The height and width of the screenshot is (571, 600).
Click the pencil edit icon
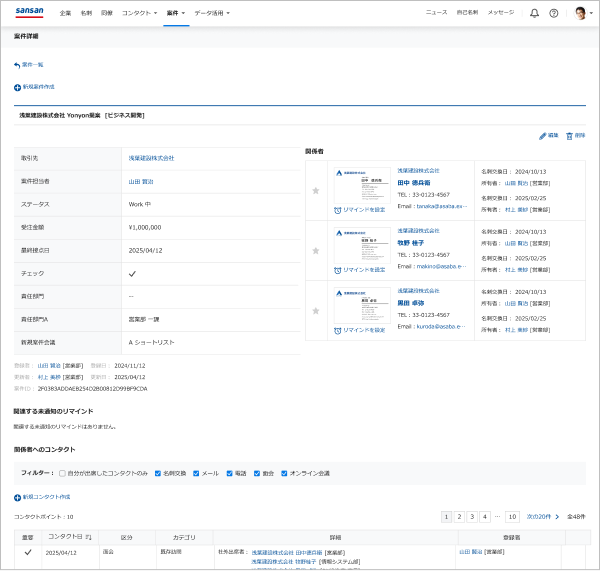pyautogui.click(x=542, y=136)
